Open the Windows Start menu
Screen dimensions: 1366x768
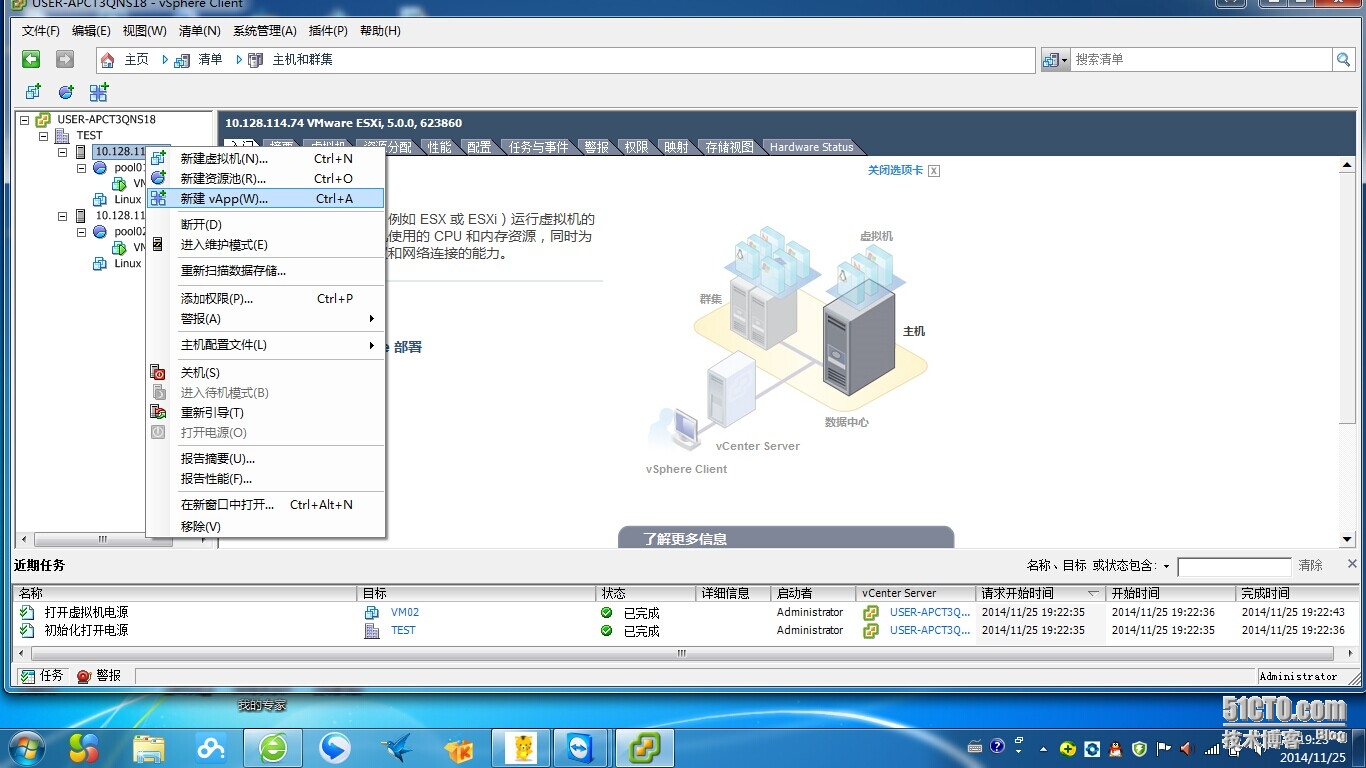(x=25, y=747)
